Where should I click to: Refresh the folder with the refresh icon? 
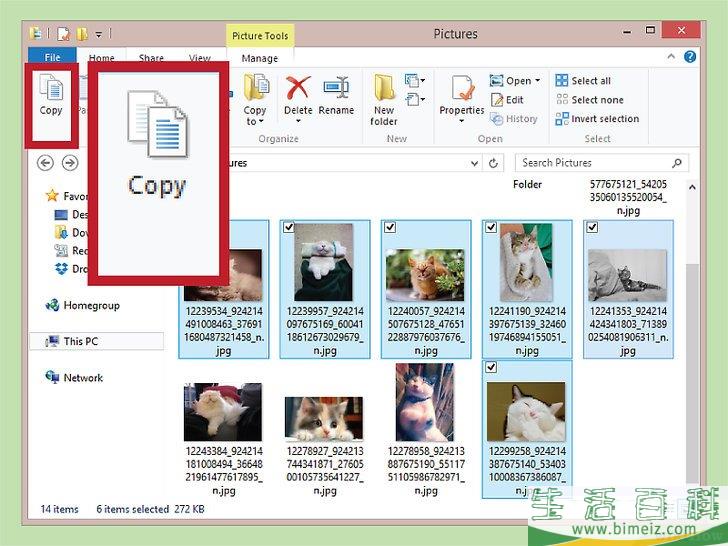click(x=493, y=163)
